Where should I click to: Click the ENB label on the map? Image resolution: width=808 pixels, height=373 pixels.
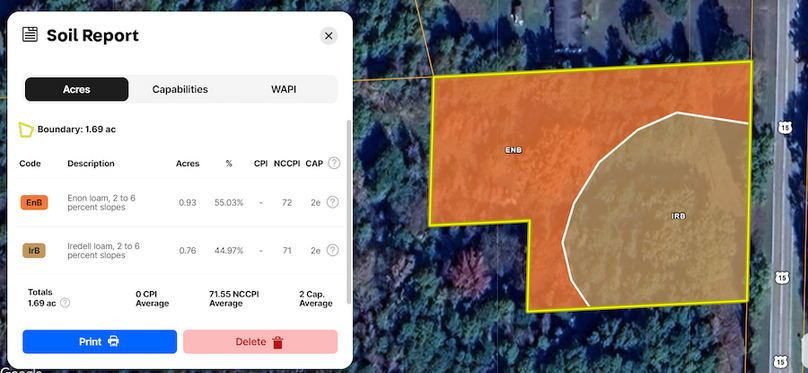pos(513,150)
